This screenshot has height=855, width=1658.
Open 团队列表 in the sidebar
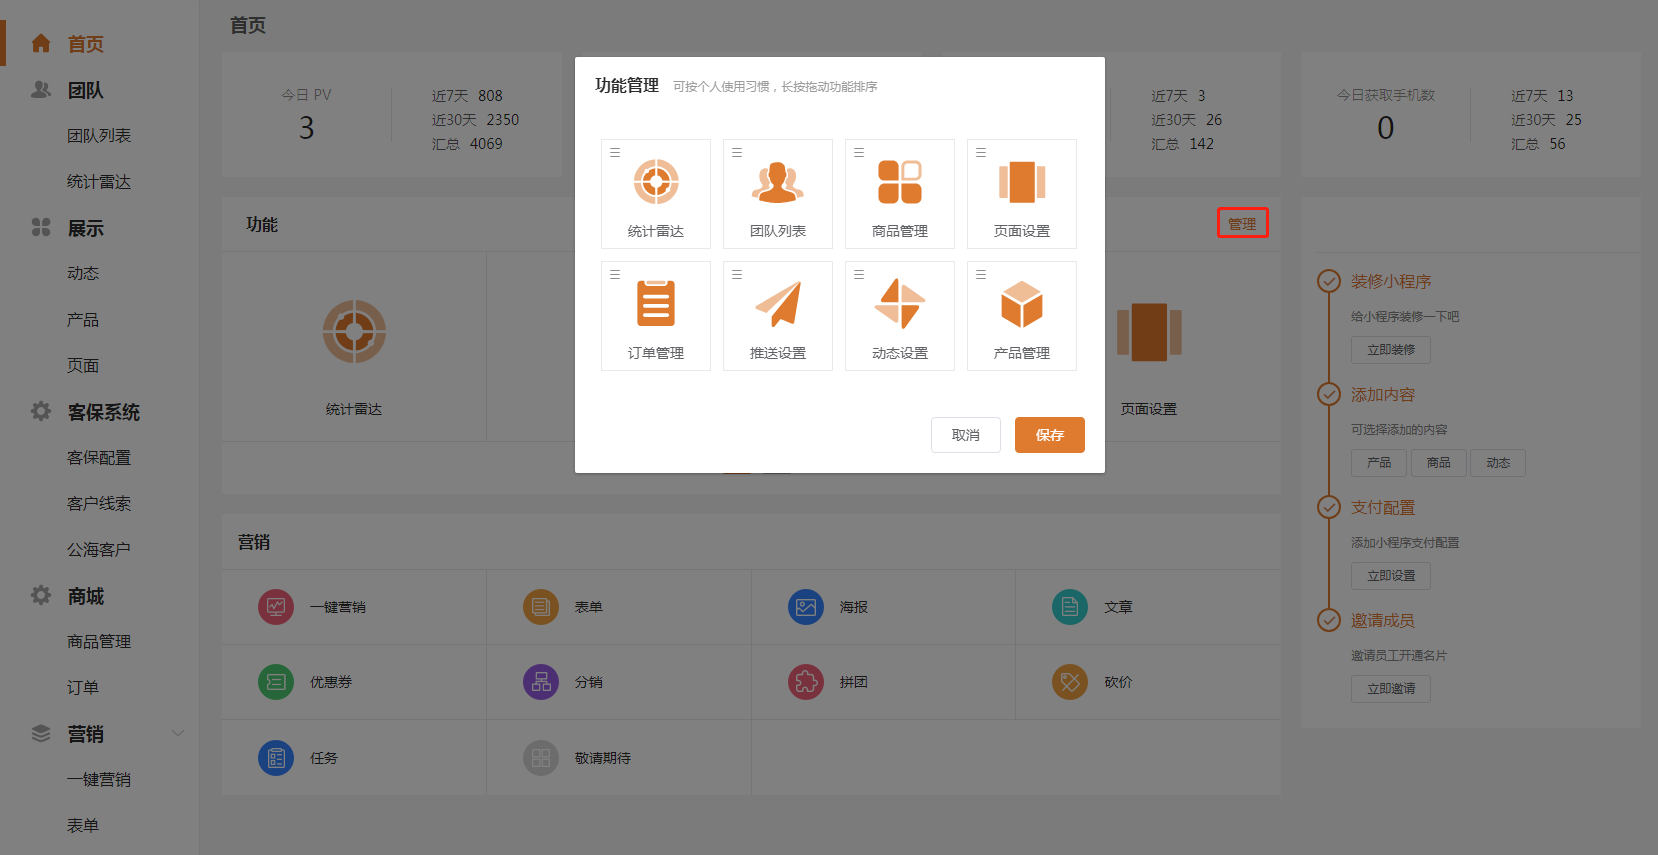[99, 136]
